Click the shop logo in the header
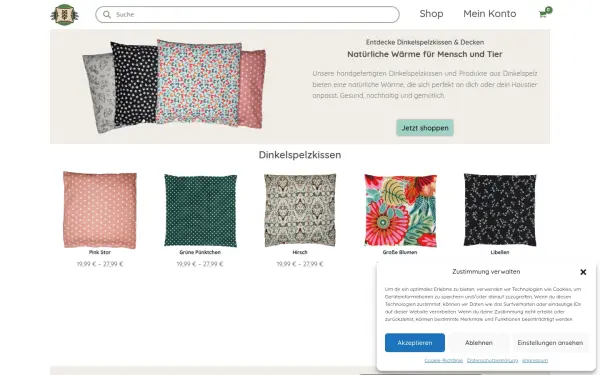The width and height of the screenshot is (600, 375). [65, 15]
